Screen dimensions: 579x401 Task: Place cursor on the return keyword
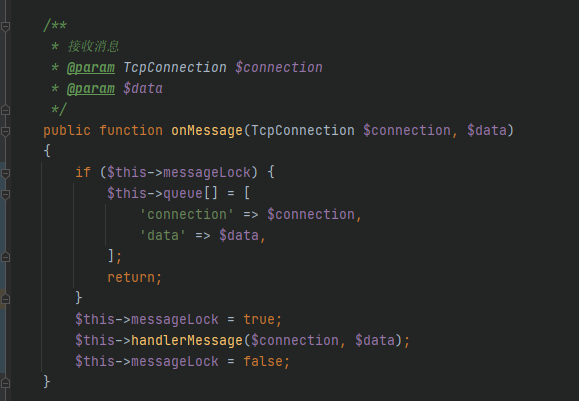(131, 277)
